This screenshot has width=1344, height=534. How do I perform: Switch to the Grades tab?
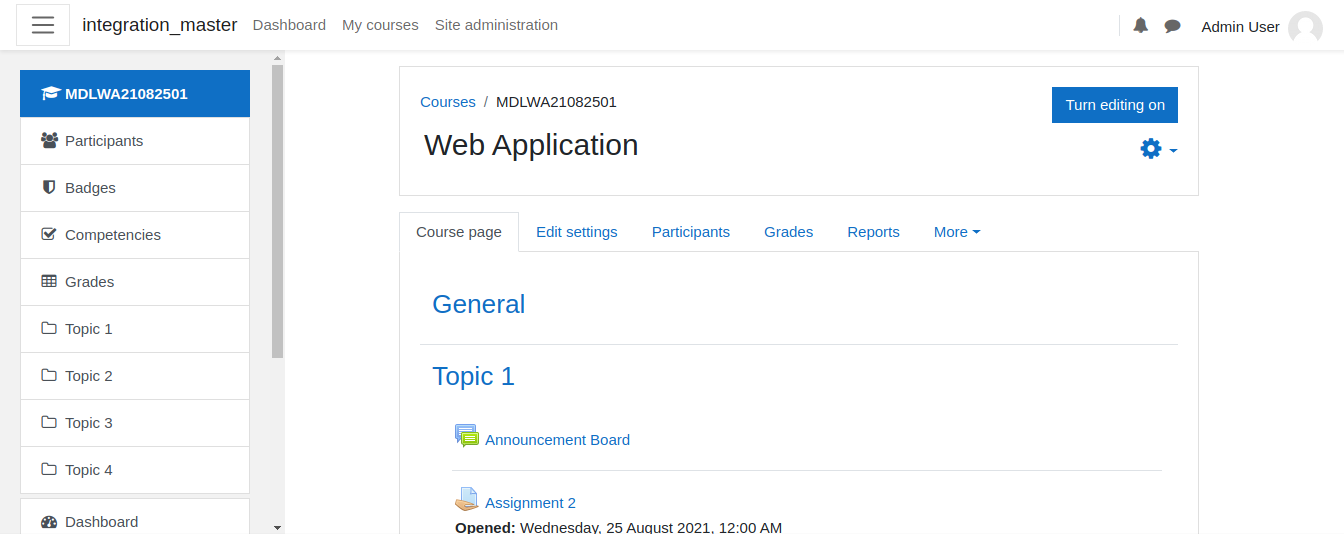tap(789, 232)
